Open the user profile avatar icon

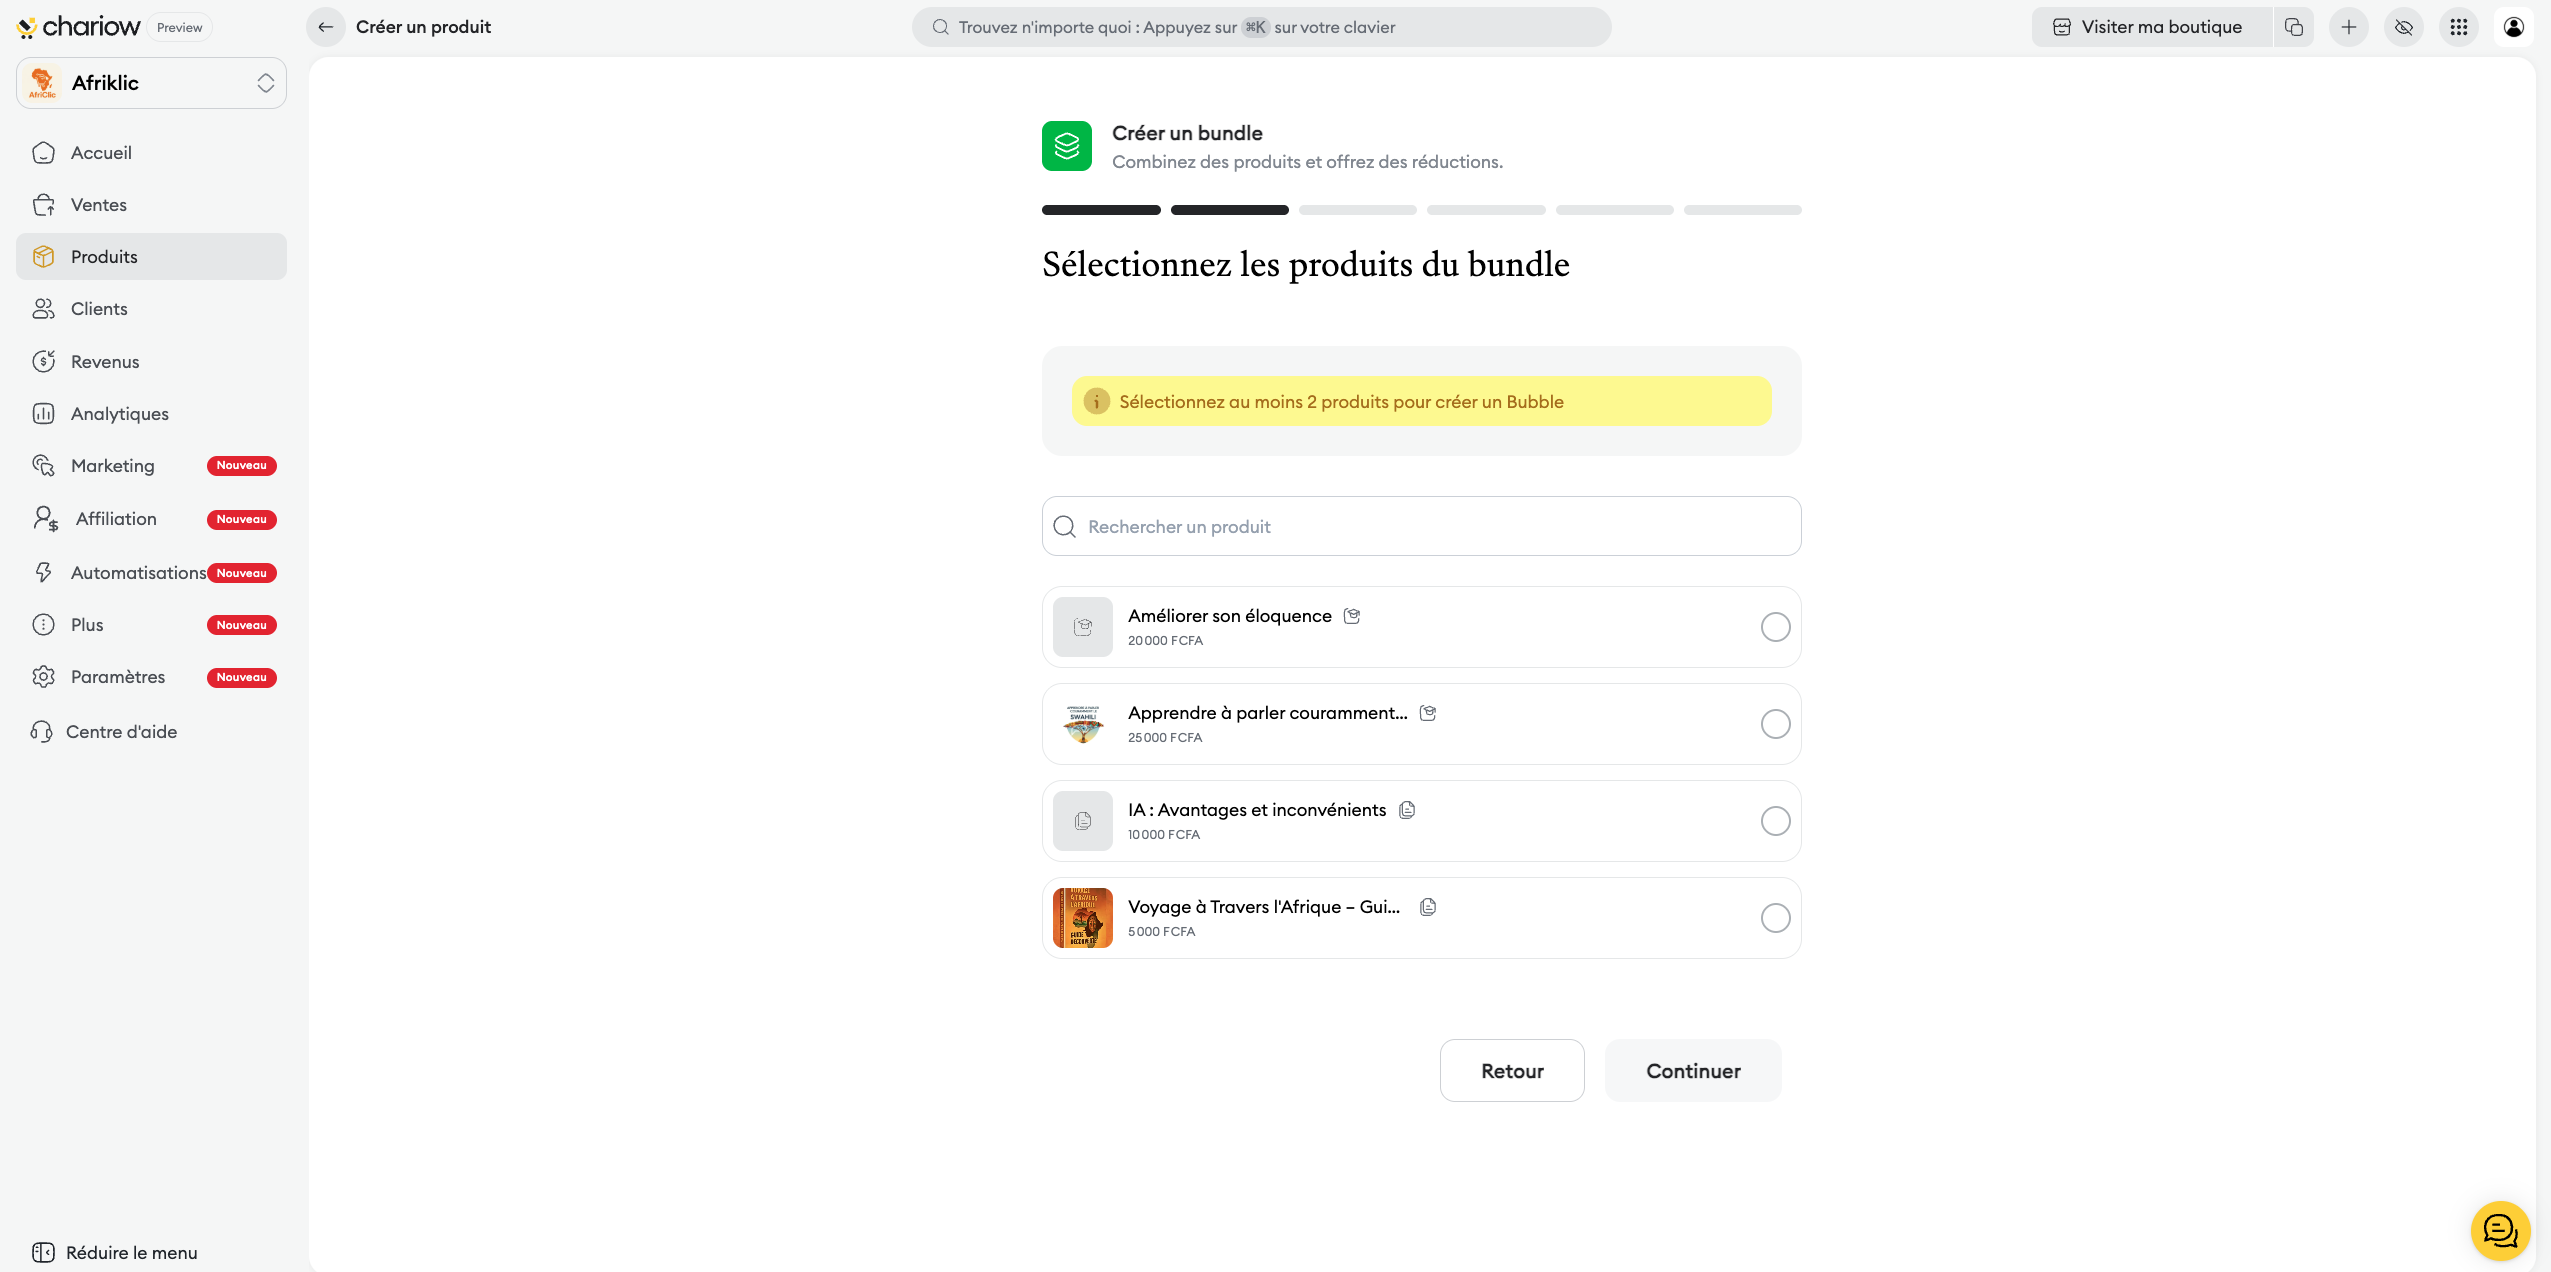pos(2514,27)
